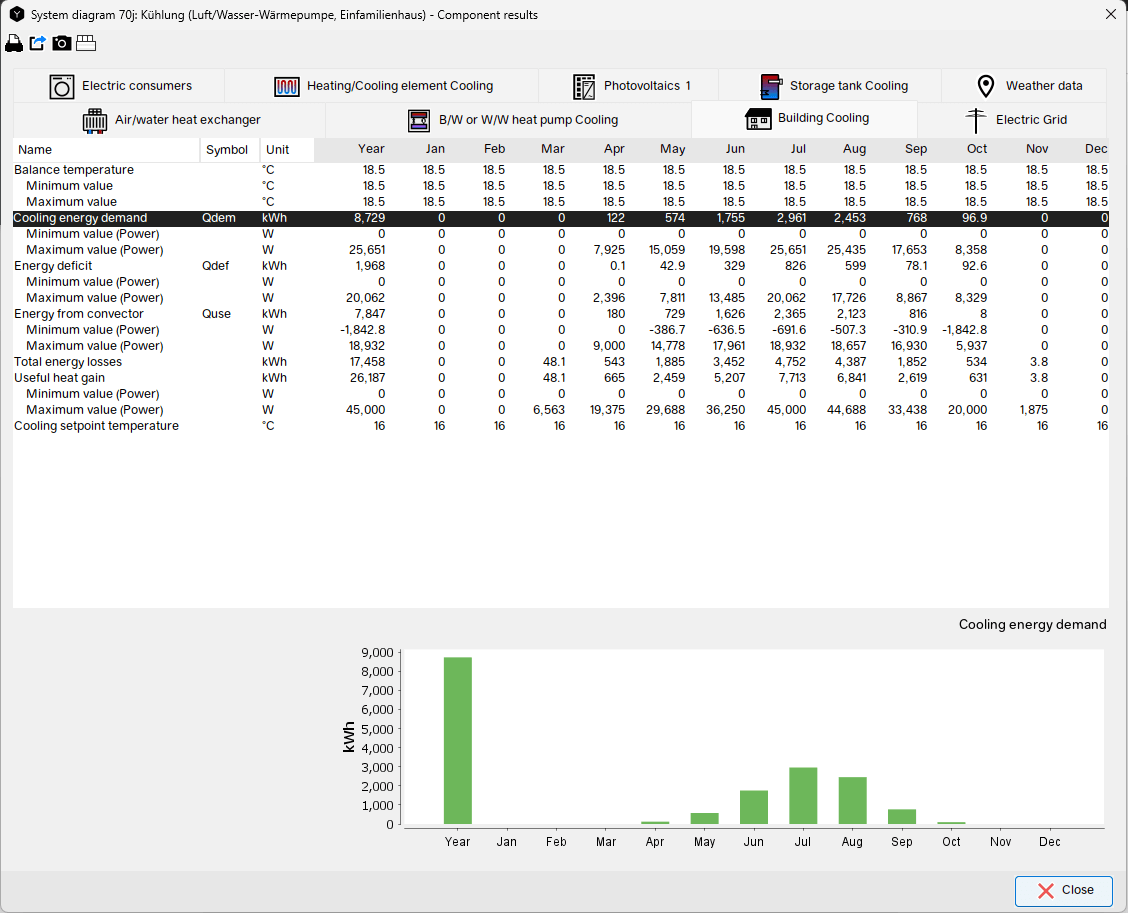Click the Storage tank Cooling tank icon

[771, 86]
